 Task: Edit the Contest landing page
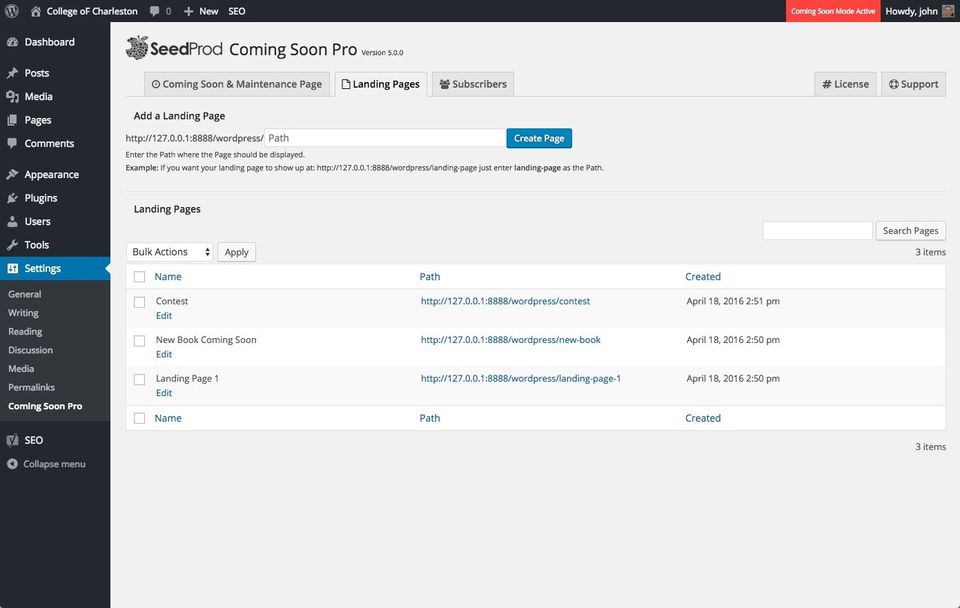(x=163, y=316)
